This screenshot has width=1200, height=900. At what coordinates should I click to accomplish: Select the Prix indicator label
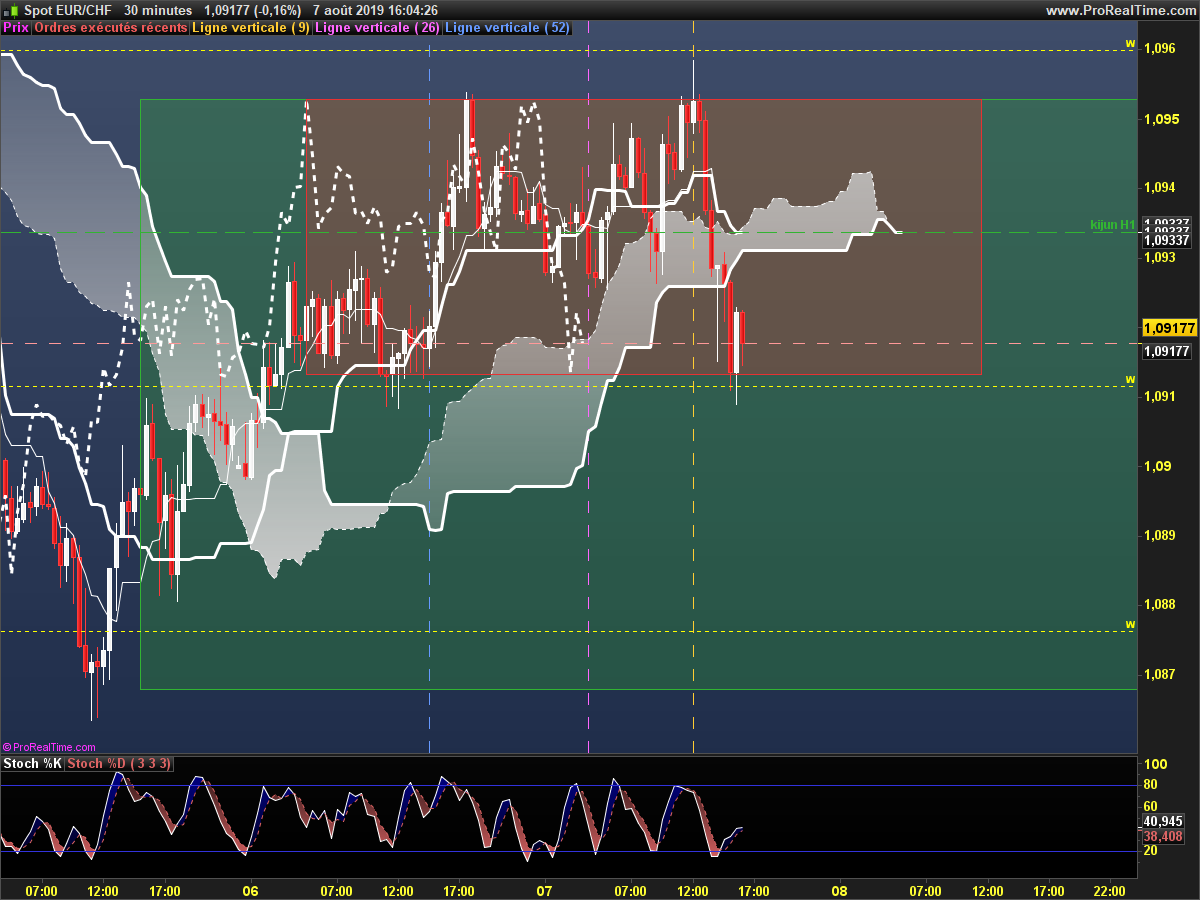15,28
